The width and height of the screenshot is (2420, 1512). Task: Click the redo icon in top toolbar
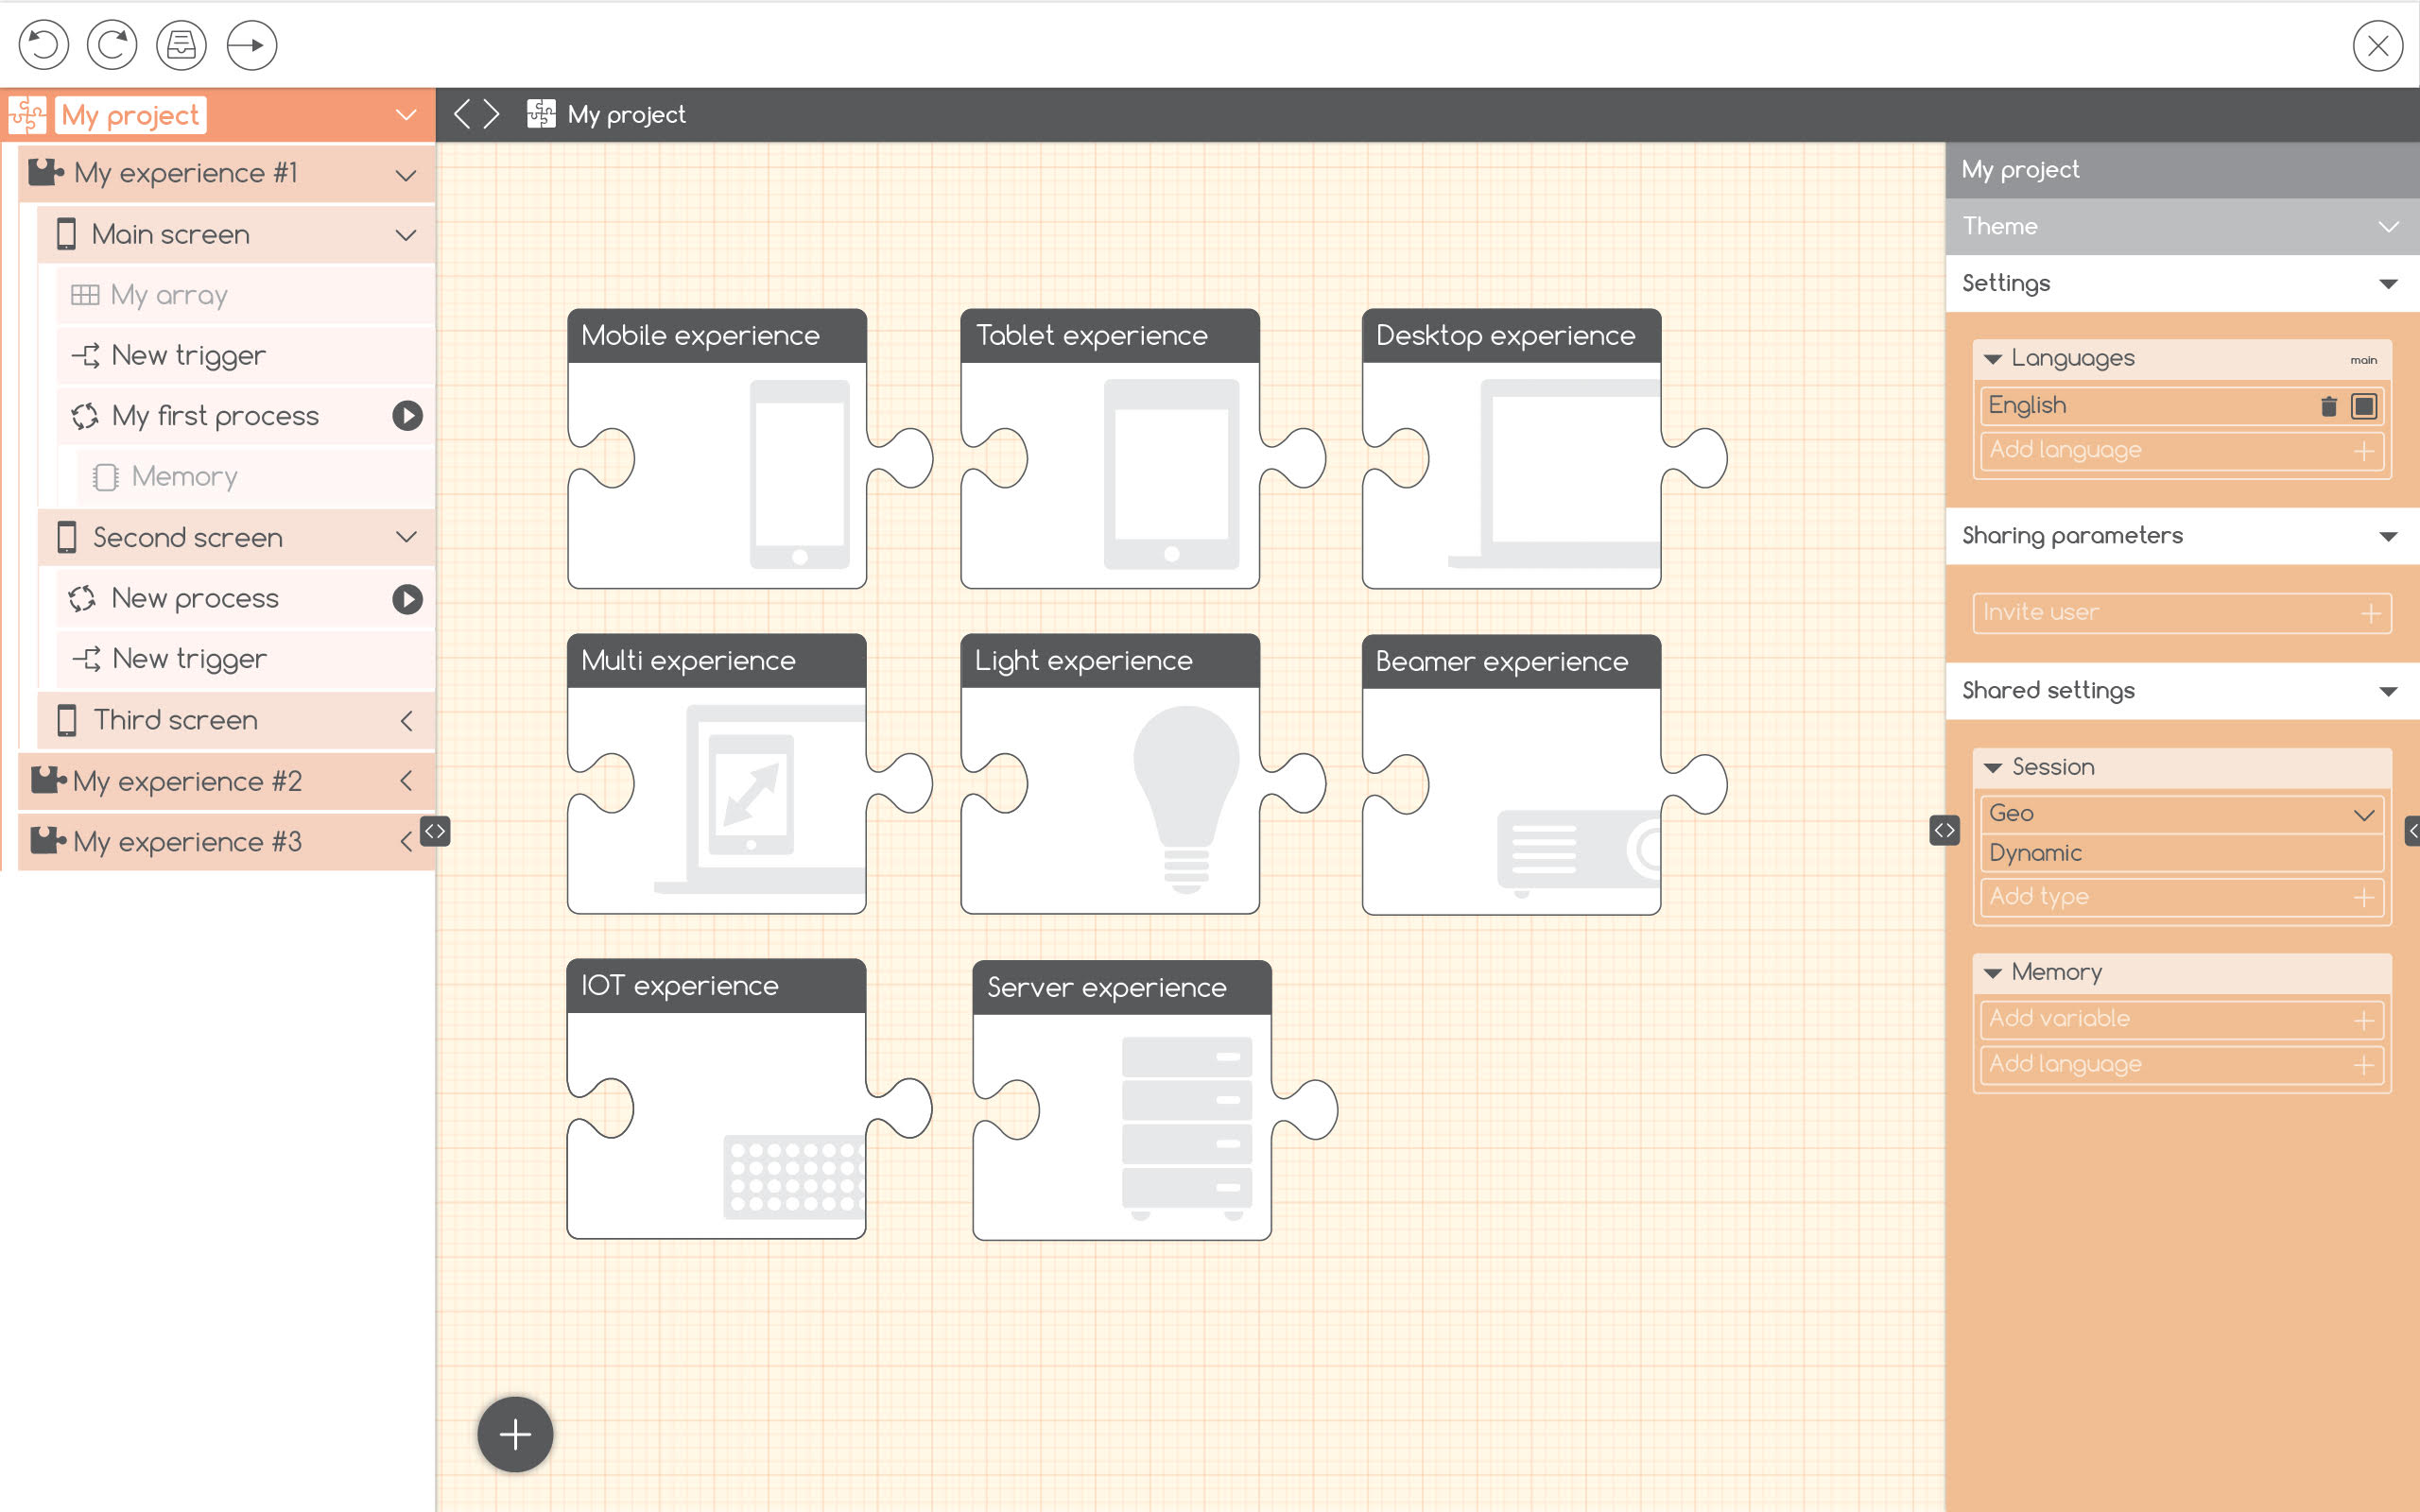pos(112,45)
